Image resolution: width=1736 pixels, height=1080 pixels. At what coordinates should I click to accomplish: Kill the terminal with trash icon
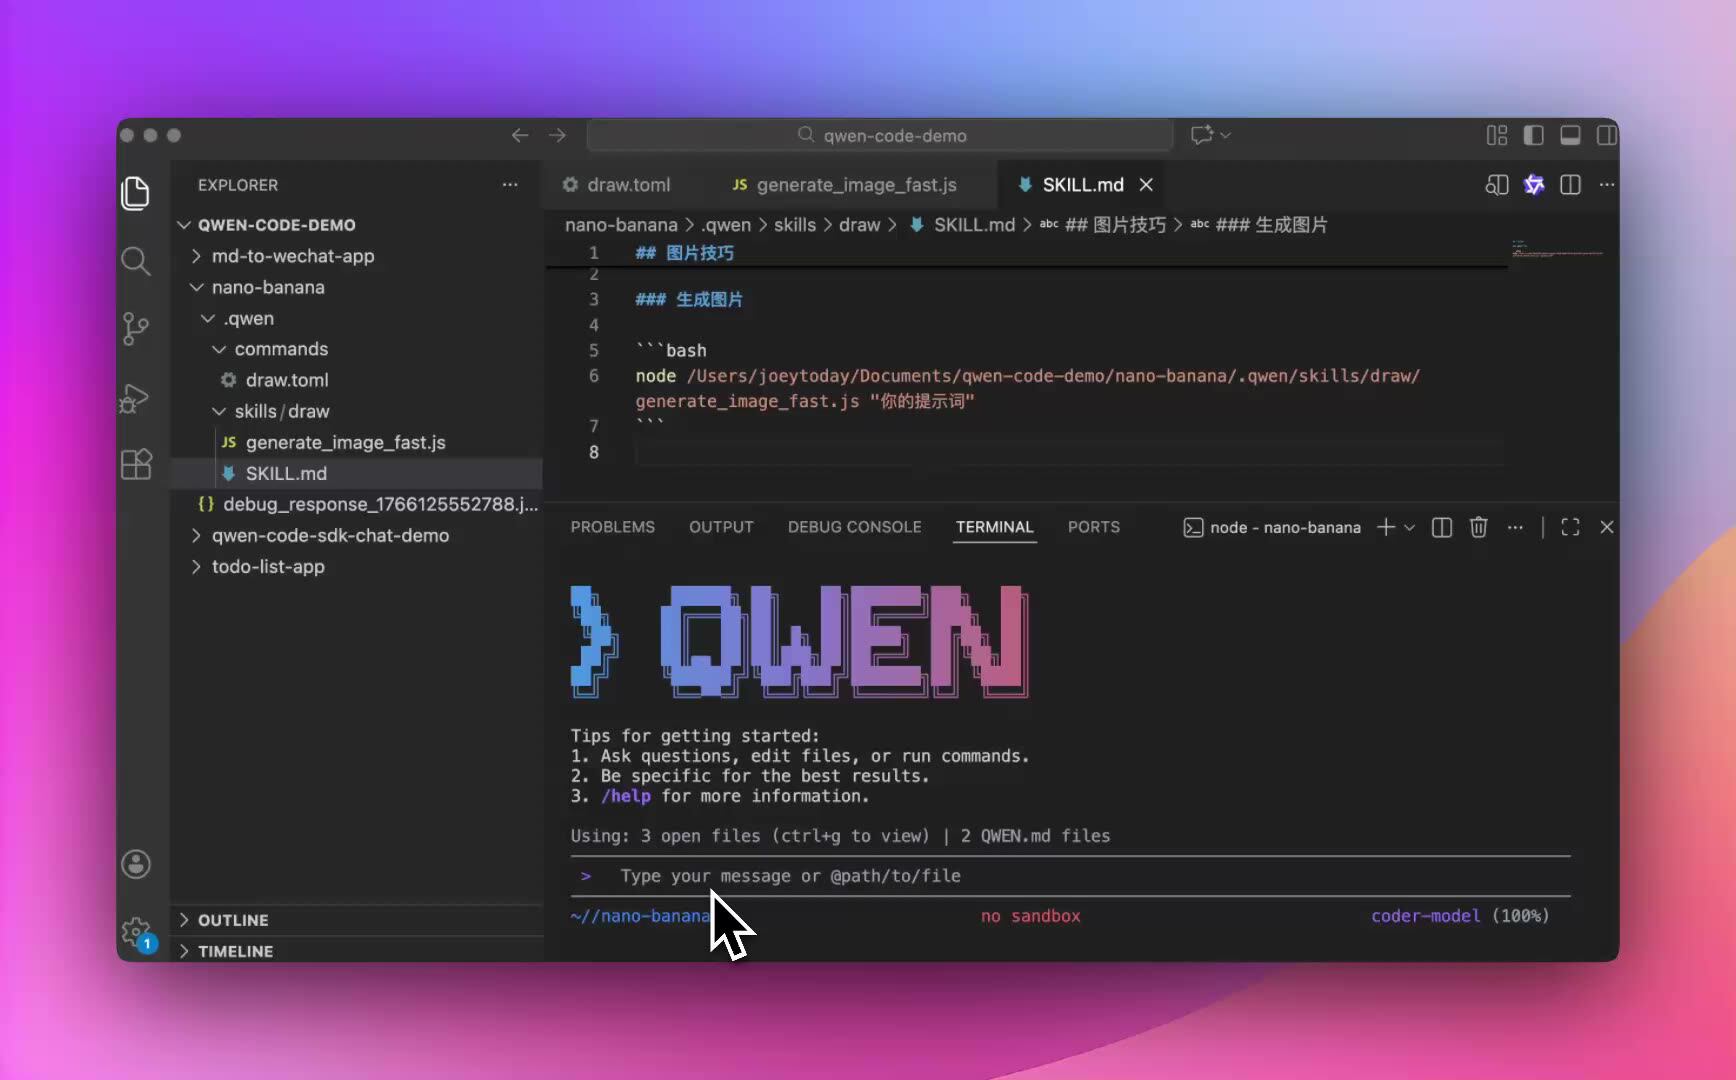[1479, 527]
